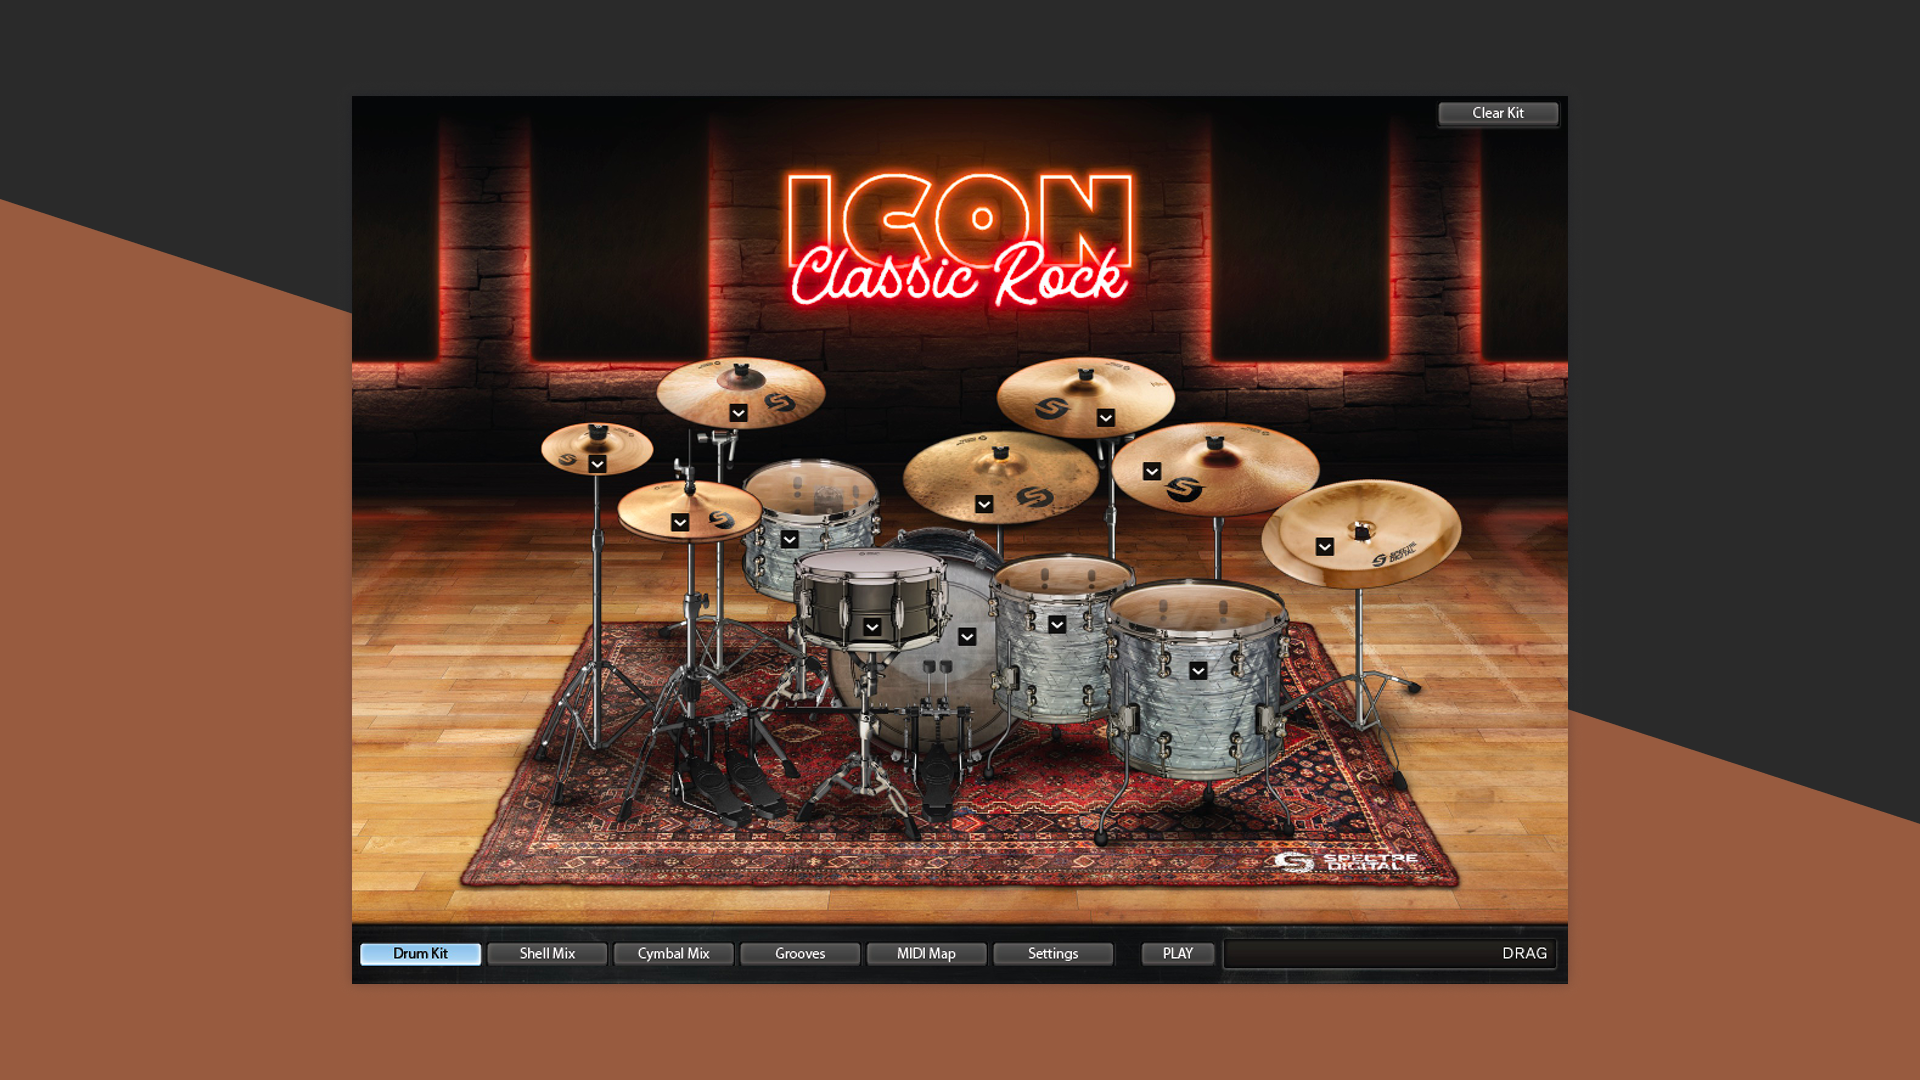The height and width of the screenshot is (1080, 1920).
Task: Open the Grooves tab
Action: (x=800, y=954)
